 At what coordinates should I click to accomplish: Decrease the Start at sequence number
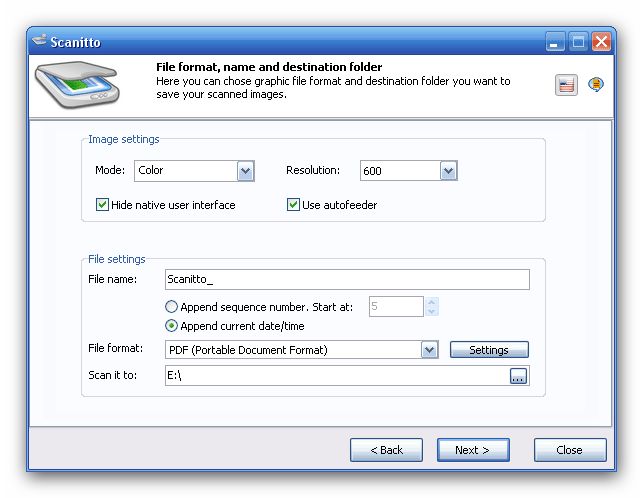click(x=431, y=311)
